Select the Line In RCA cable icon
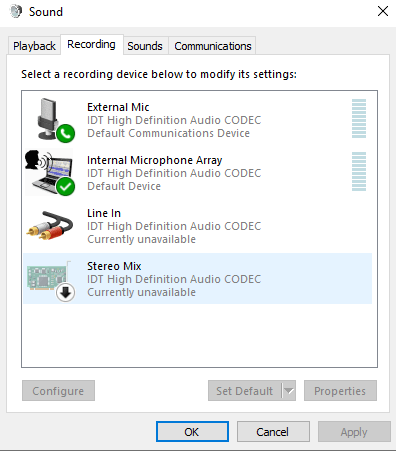This screenshot has width=396, height=451. point(50,225)
